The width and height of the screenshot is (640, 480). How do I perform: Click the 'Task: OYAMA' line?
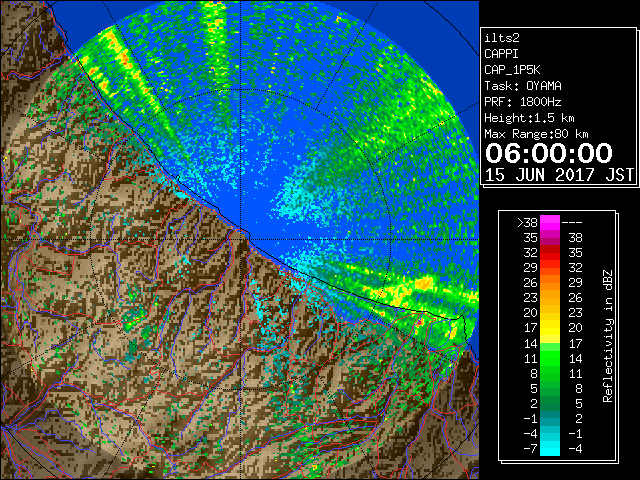[523, 86]
